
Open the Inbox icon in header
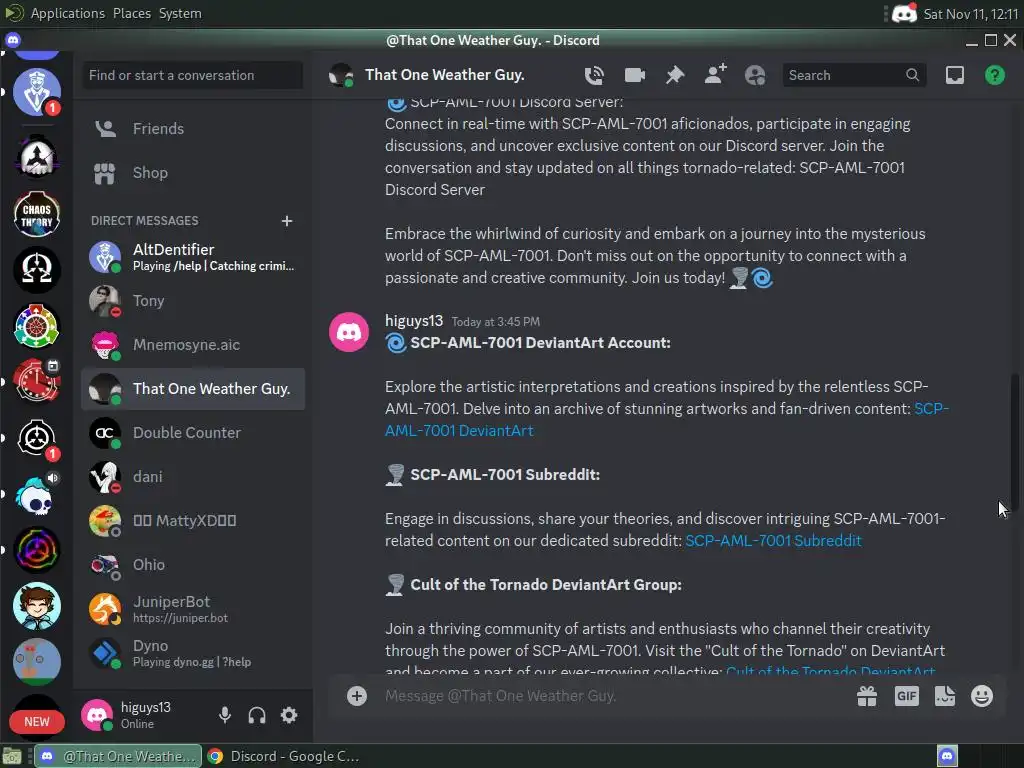pos(955,76)
